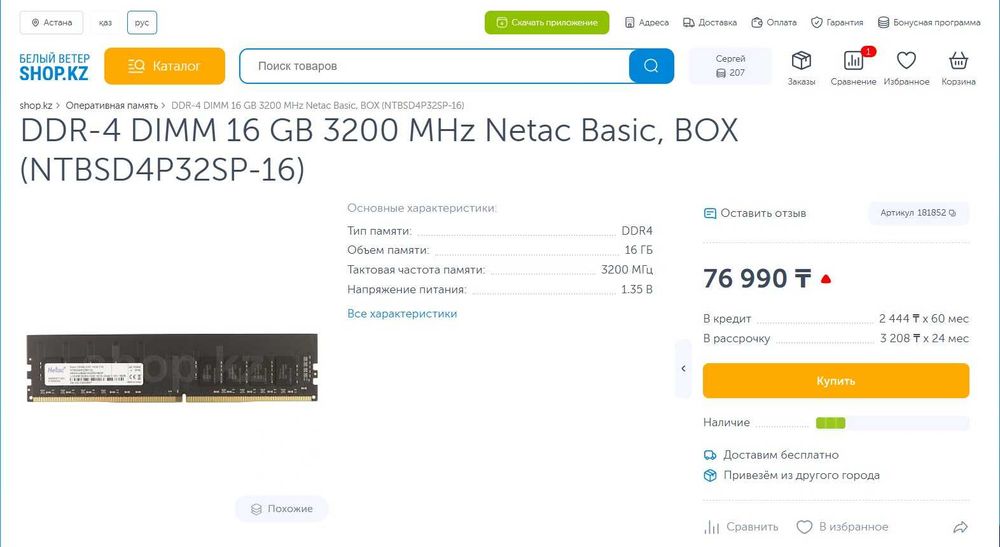Expand the collapsed side panel arrow
This screenshot has width=1000, height=547.
(x=684, y=368)
